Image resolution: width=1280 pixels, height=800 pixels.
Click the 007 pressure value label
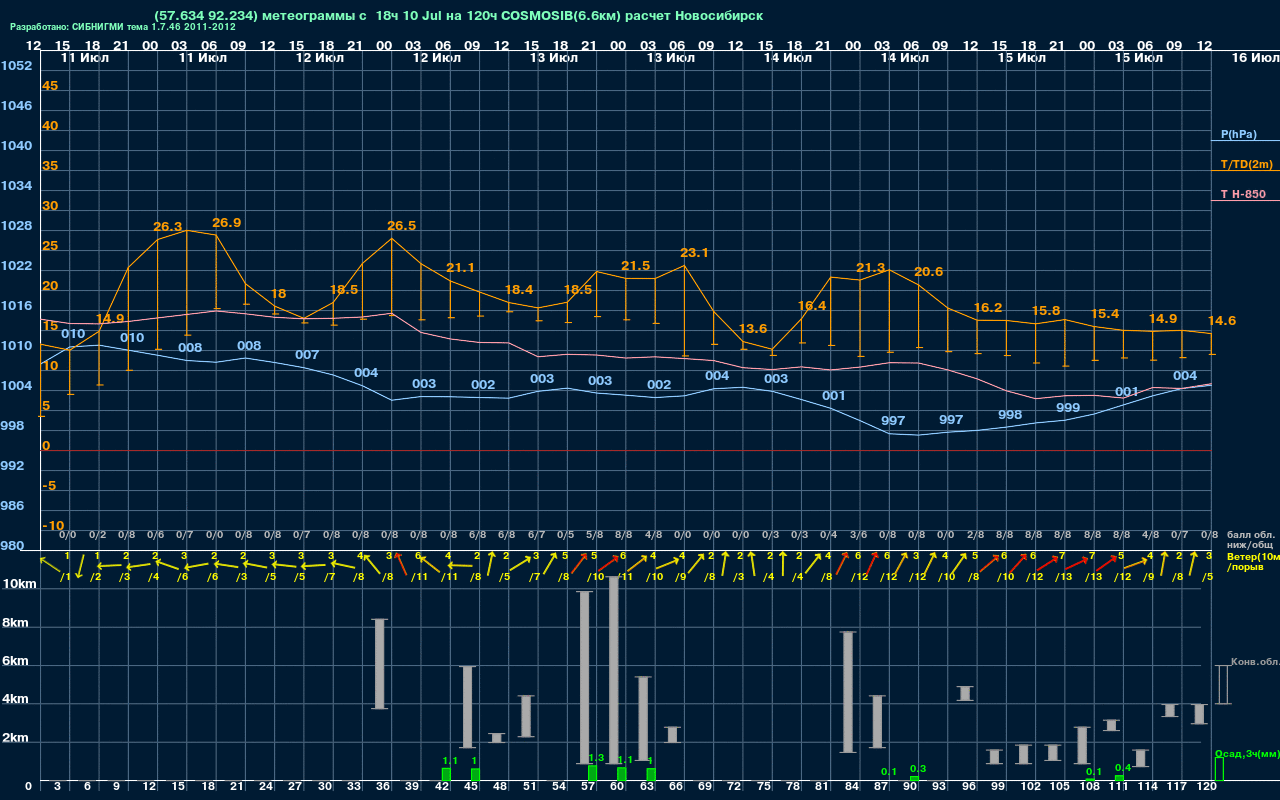(x=307, y=355)
